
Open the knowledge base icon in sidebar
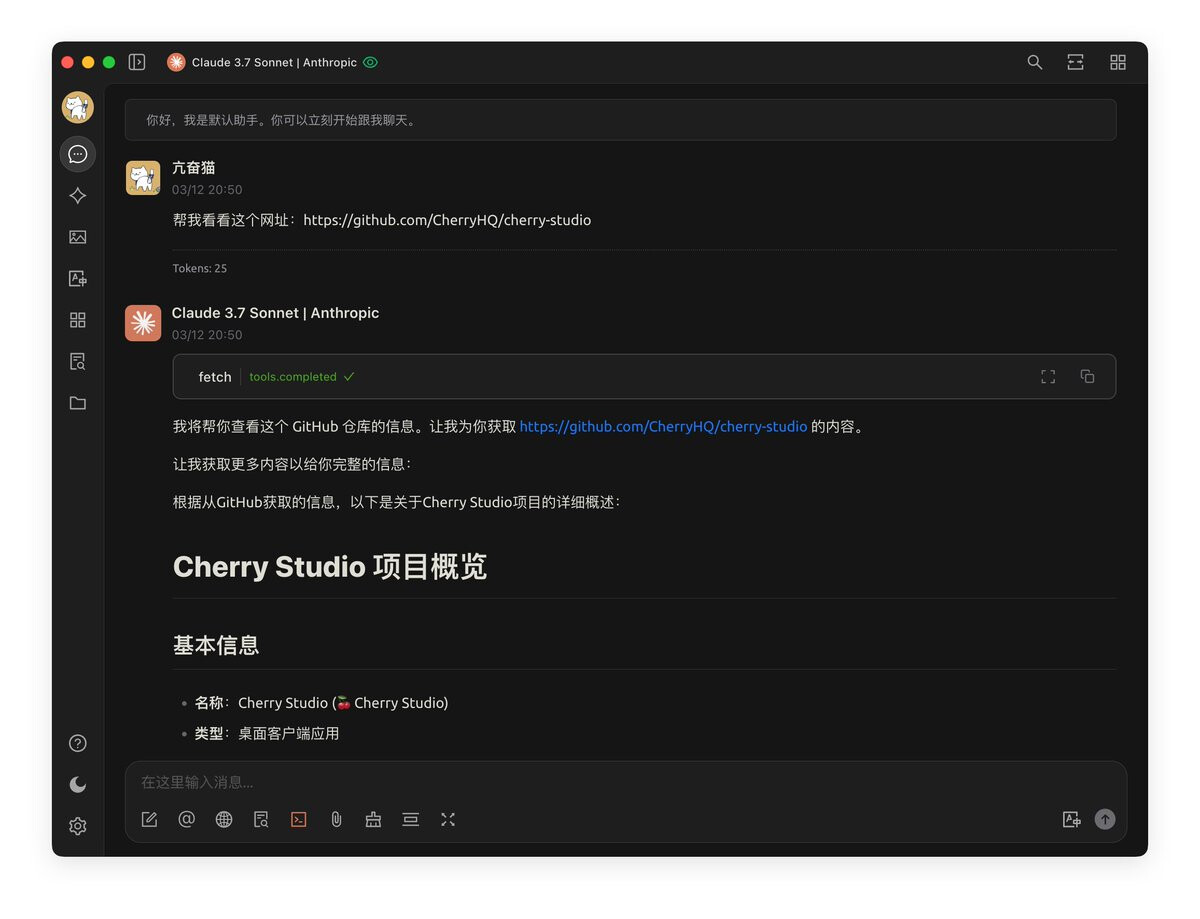click(78, 362)
